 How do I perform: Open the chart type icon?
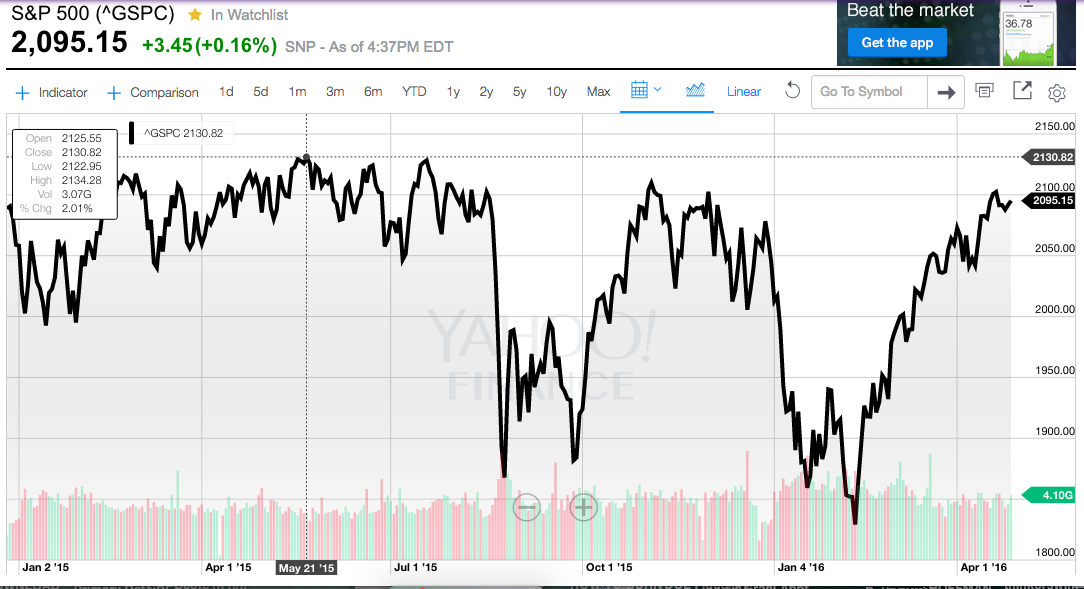pos(695,91)
